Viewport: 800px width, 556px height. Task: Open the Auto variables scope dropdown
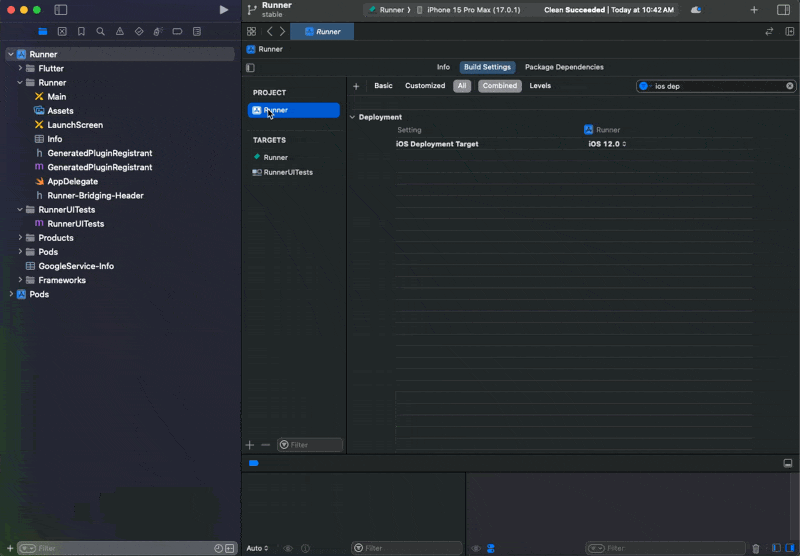[x=257, y=548]
